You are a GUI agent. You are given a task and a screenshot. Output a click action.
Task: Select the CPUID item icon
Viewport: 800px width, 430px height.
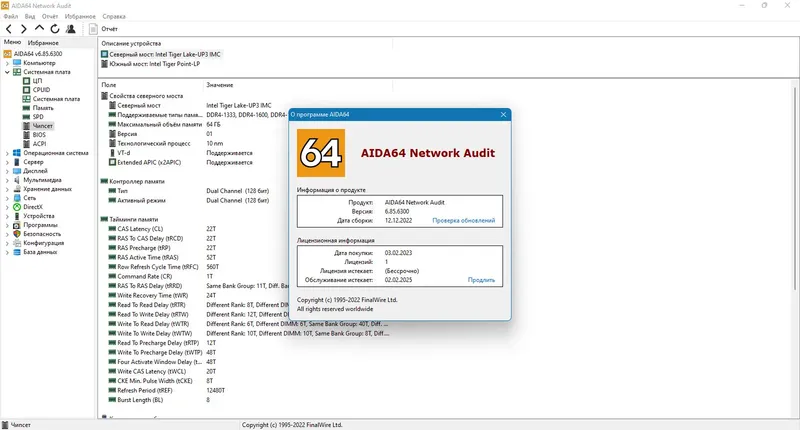[27, 90]
